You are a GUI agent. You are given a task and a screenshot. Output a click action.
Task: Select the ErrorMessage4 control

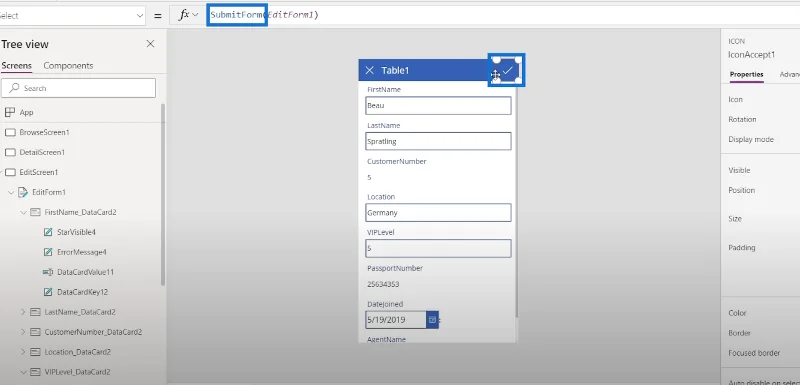[x=82, y=252]
